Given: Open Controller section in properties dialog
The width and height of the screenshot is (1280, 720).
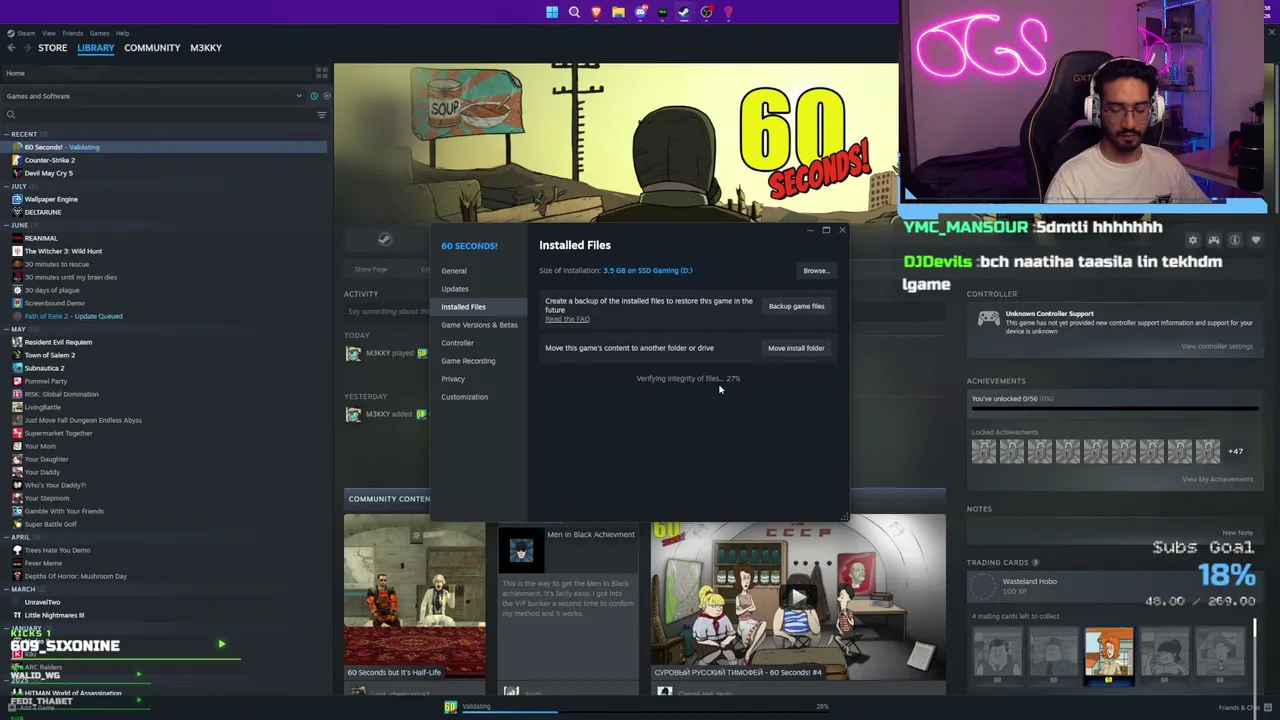Looking at the screenshot, I should [x=457, y=343].
